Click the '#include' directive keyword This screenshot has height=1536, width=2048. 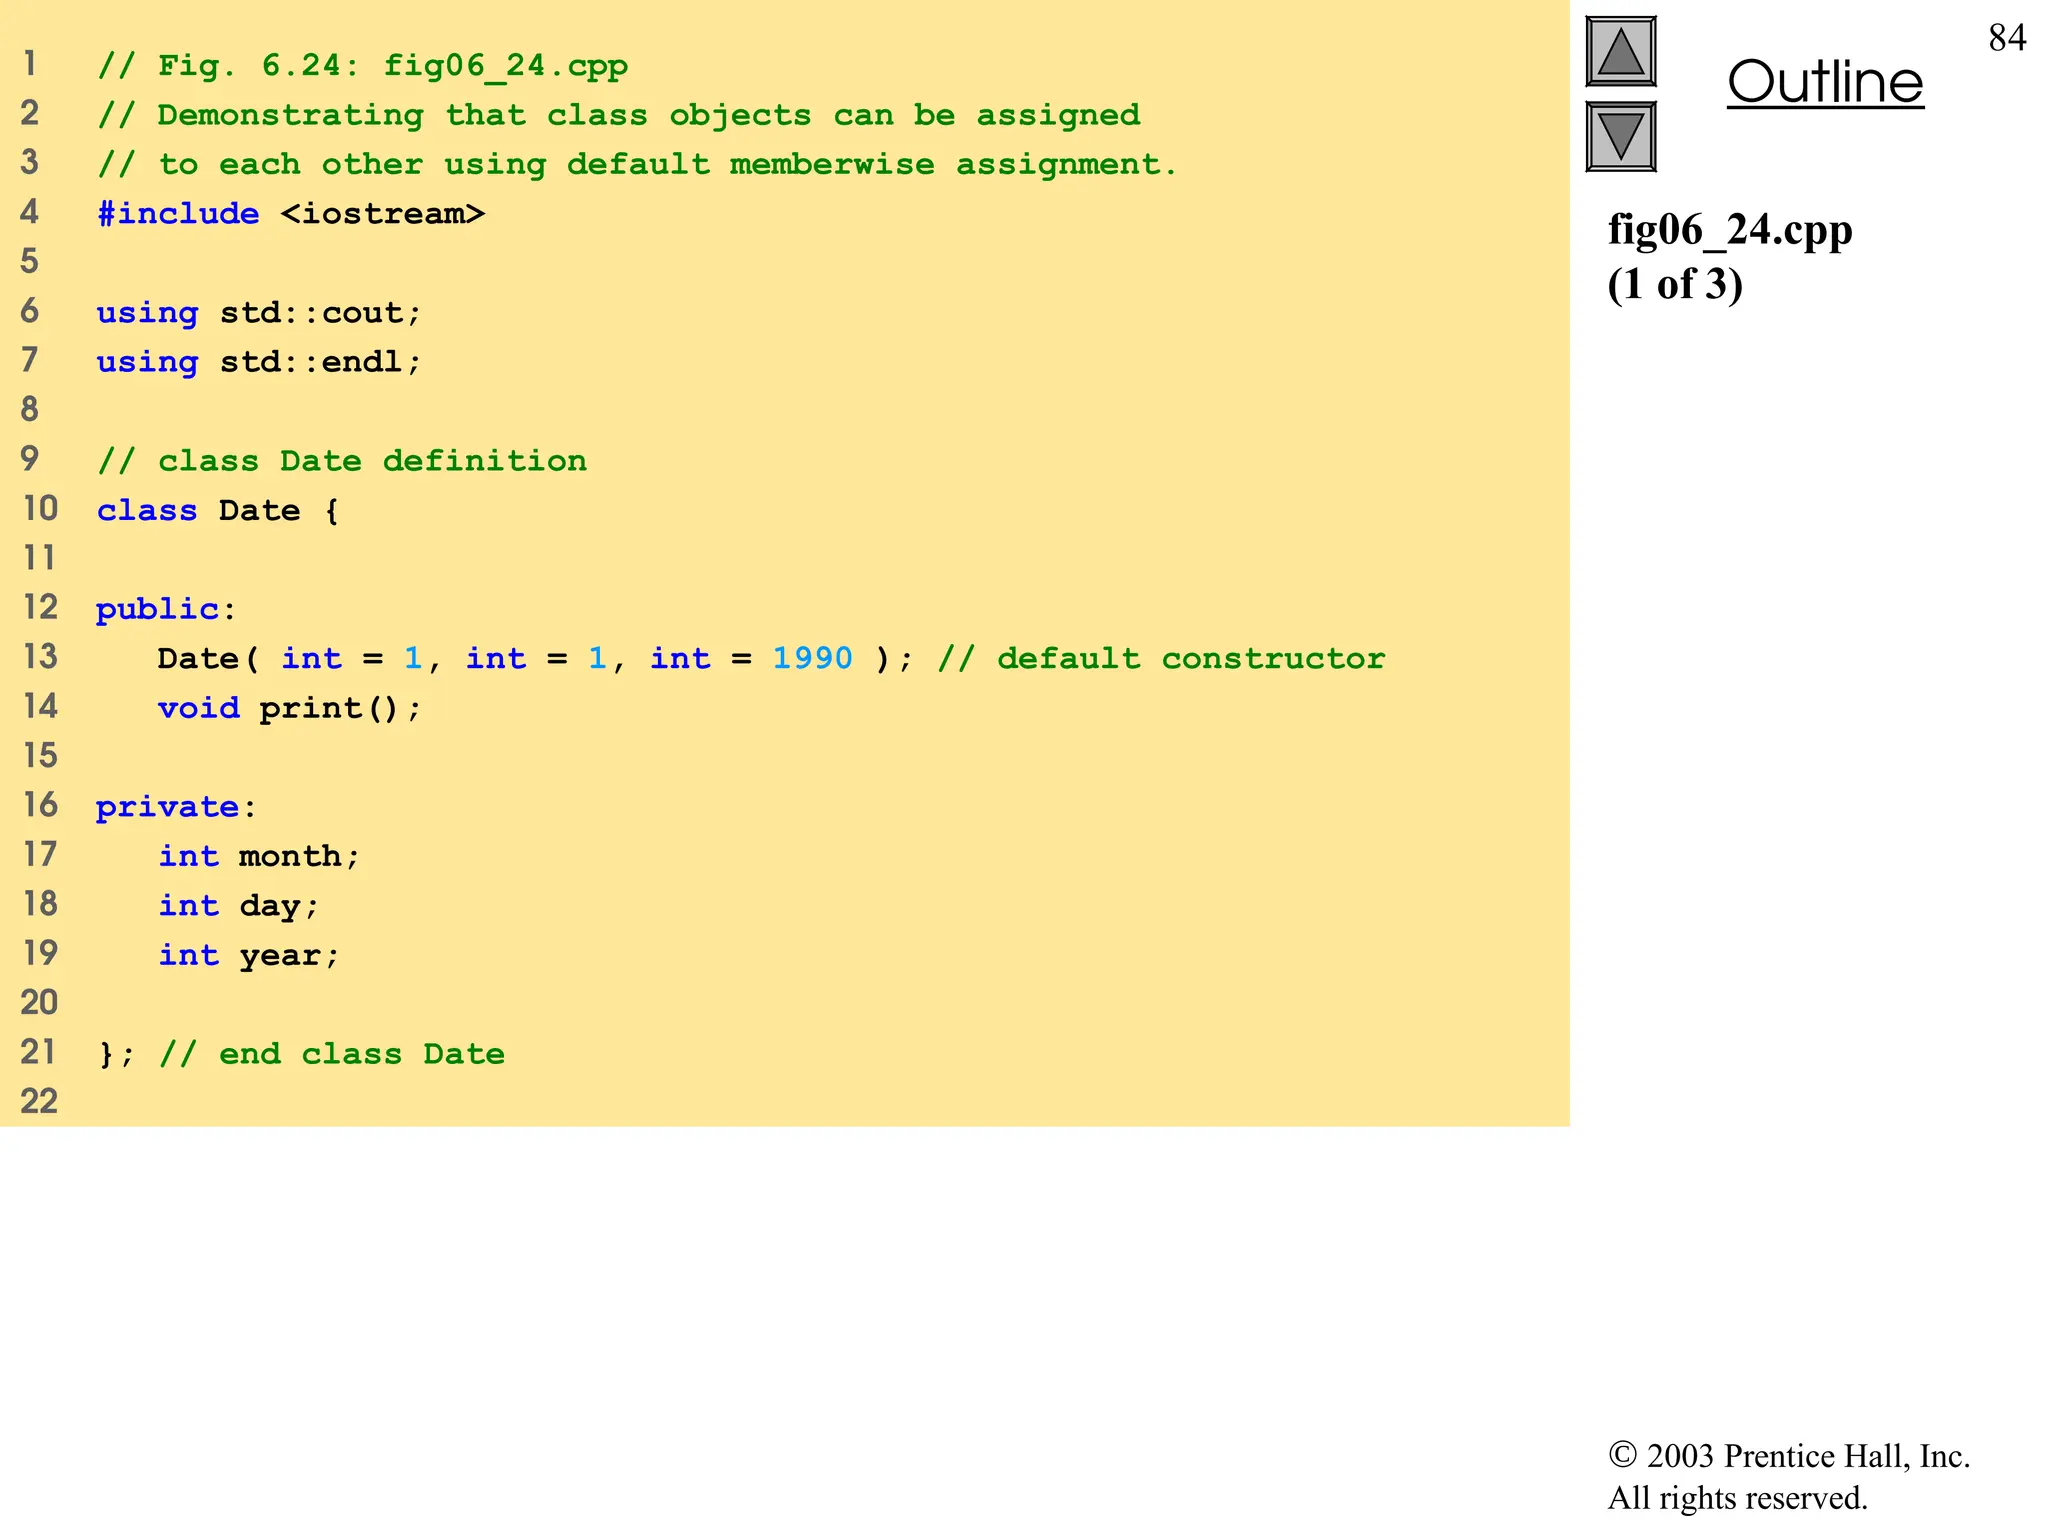tap(178, 214)
